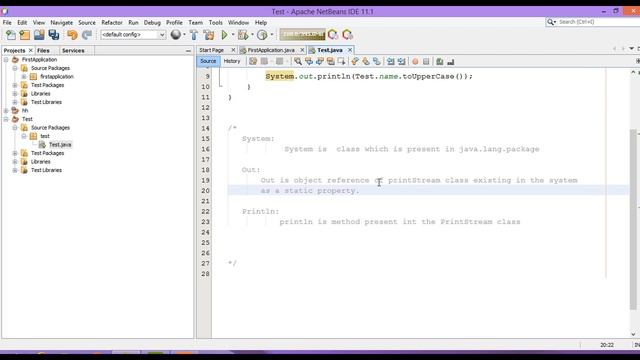Click the Debug Project icon
The image size is (640, 360).
coord(243,35)
